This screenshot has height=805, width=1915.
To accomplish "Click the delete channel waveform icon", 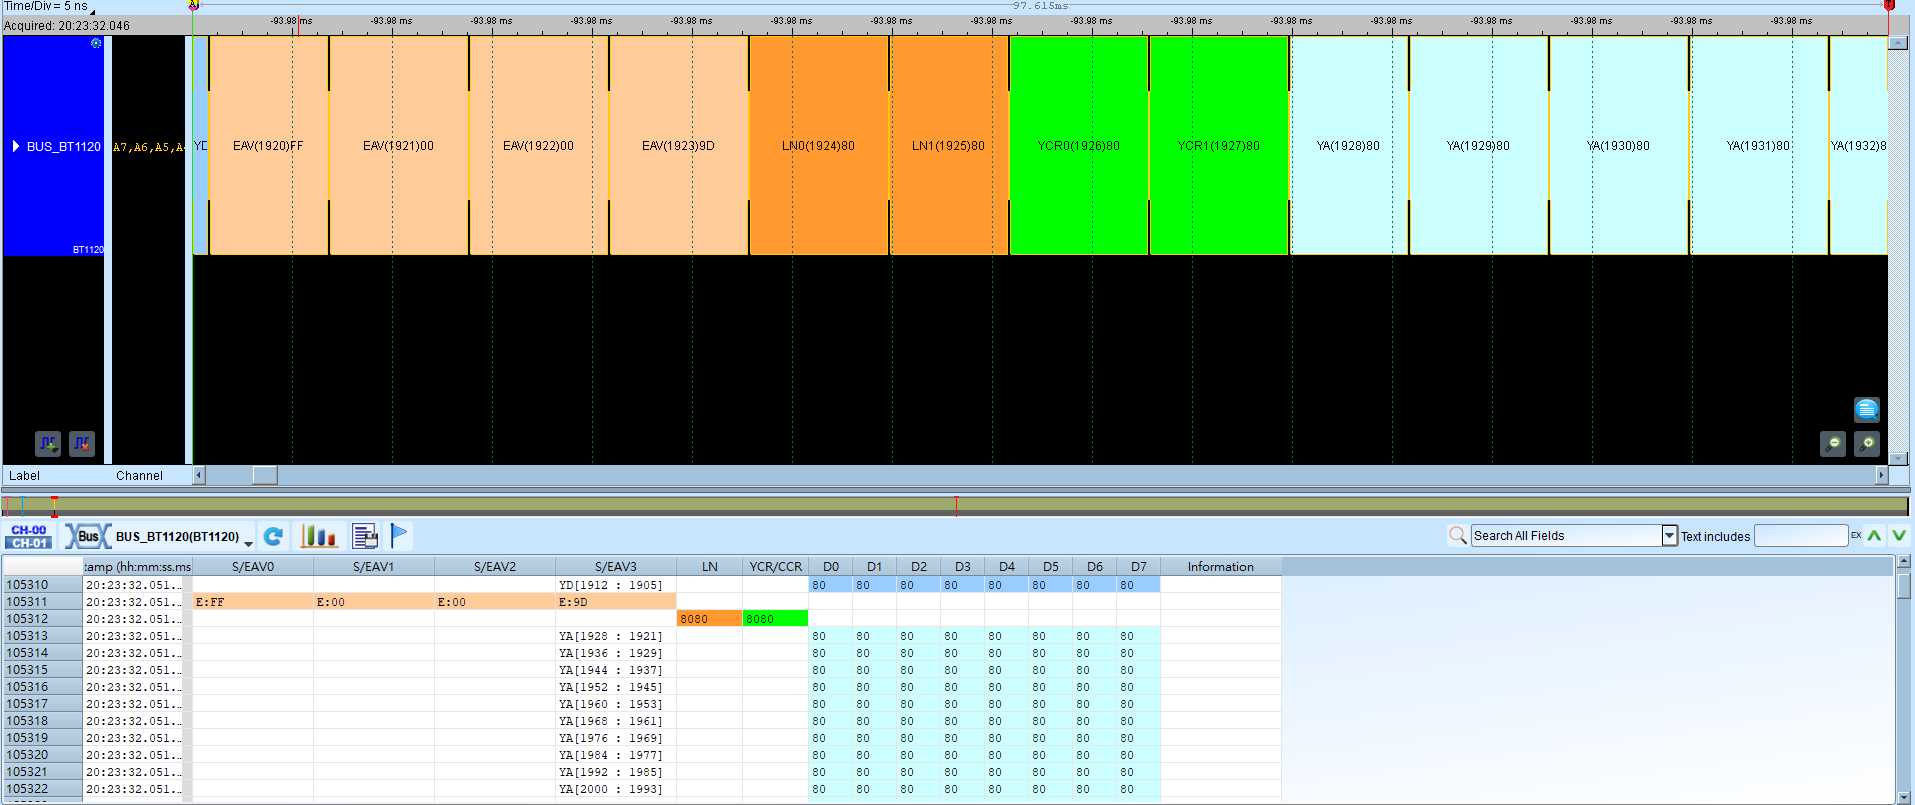I will [x=82, y=443].
